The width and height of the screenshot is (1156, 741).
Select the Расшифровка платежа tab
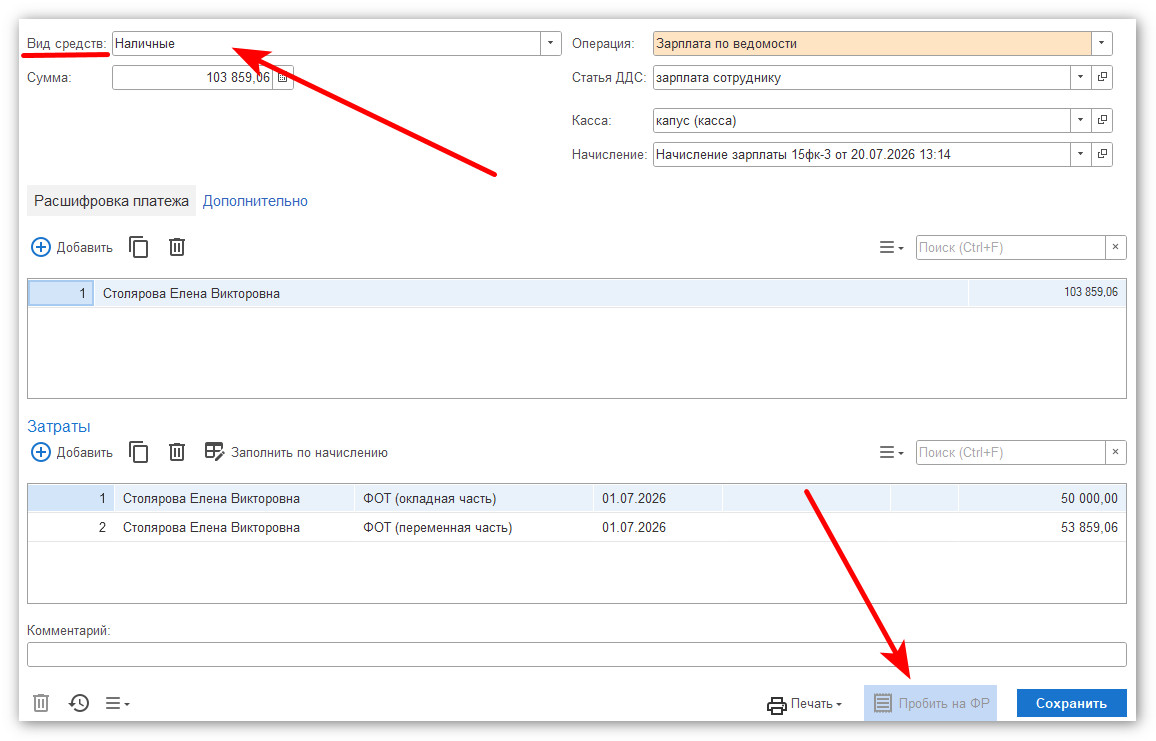111,201
